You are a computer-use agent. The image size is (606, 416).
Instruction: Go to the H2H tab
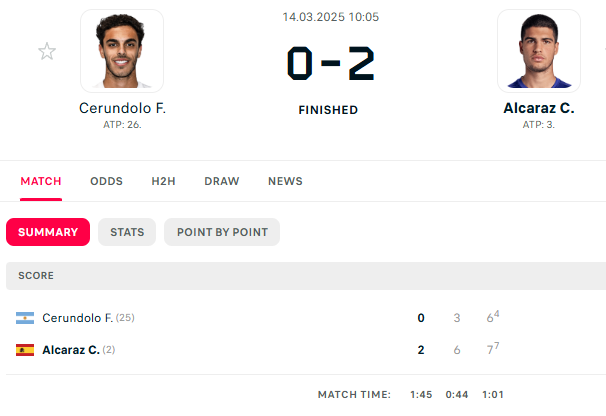(x=164, y=181)
